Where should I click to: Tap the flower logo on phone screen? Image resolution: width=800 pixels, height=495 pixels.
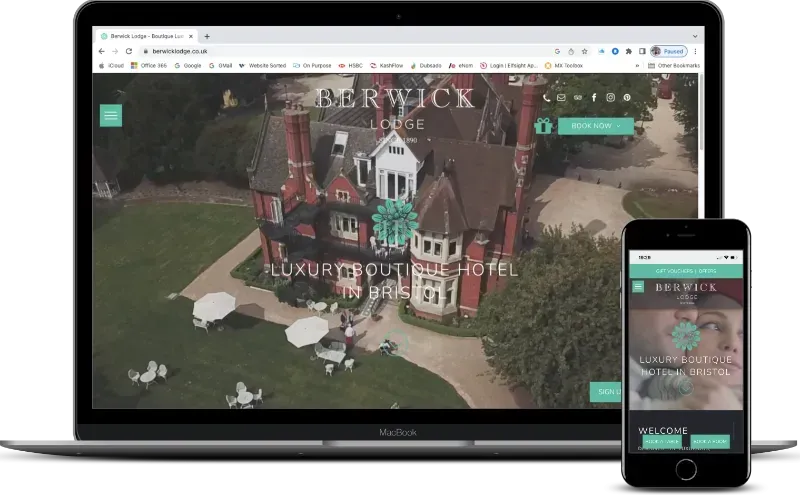tap(686, 336)
